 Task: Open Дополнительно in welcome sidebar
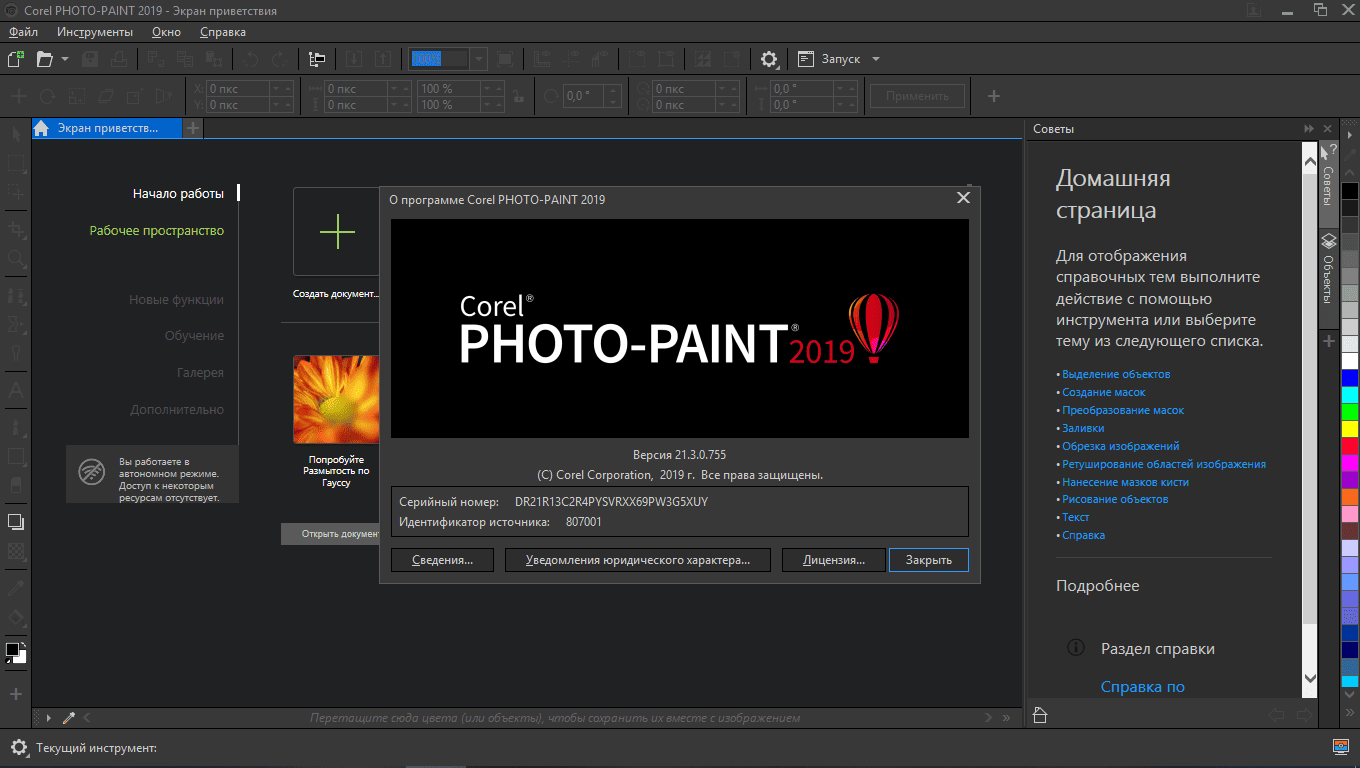click(x=177, y=409)
